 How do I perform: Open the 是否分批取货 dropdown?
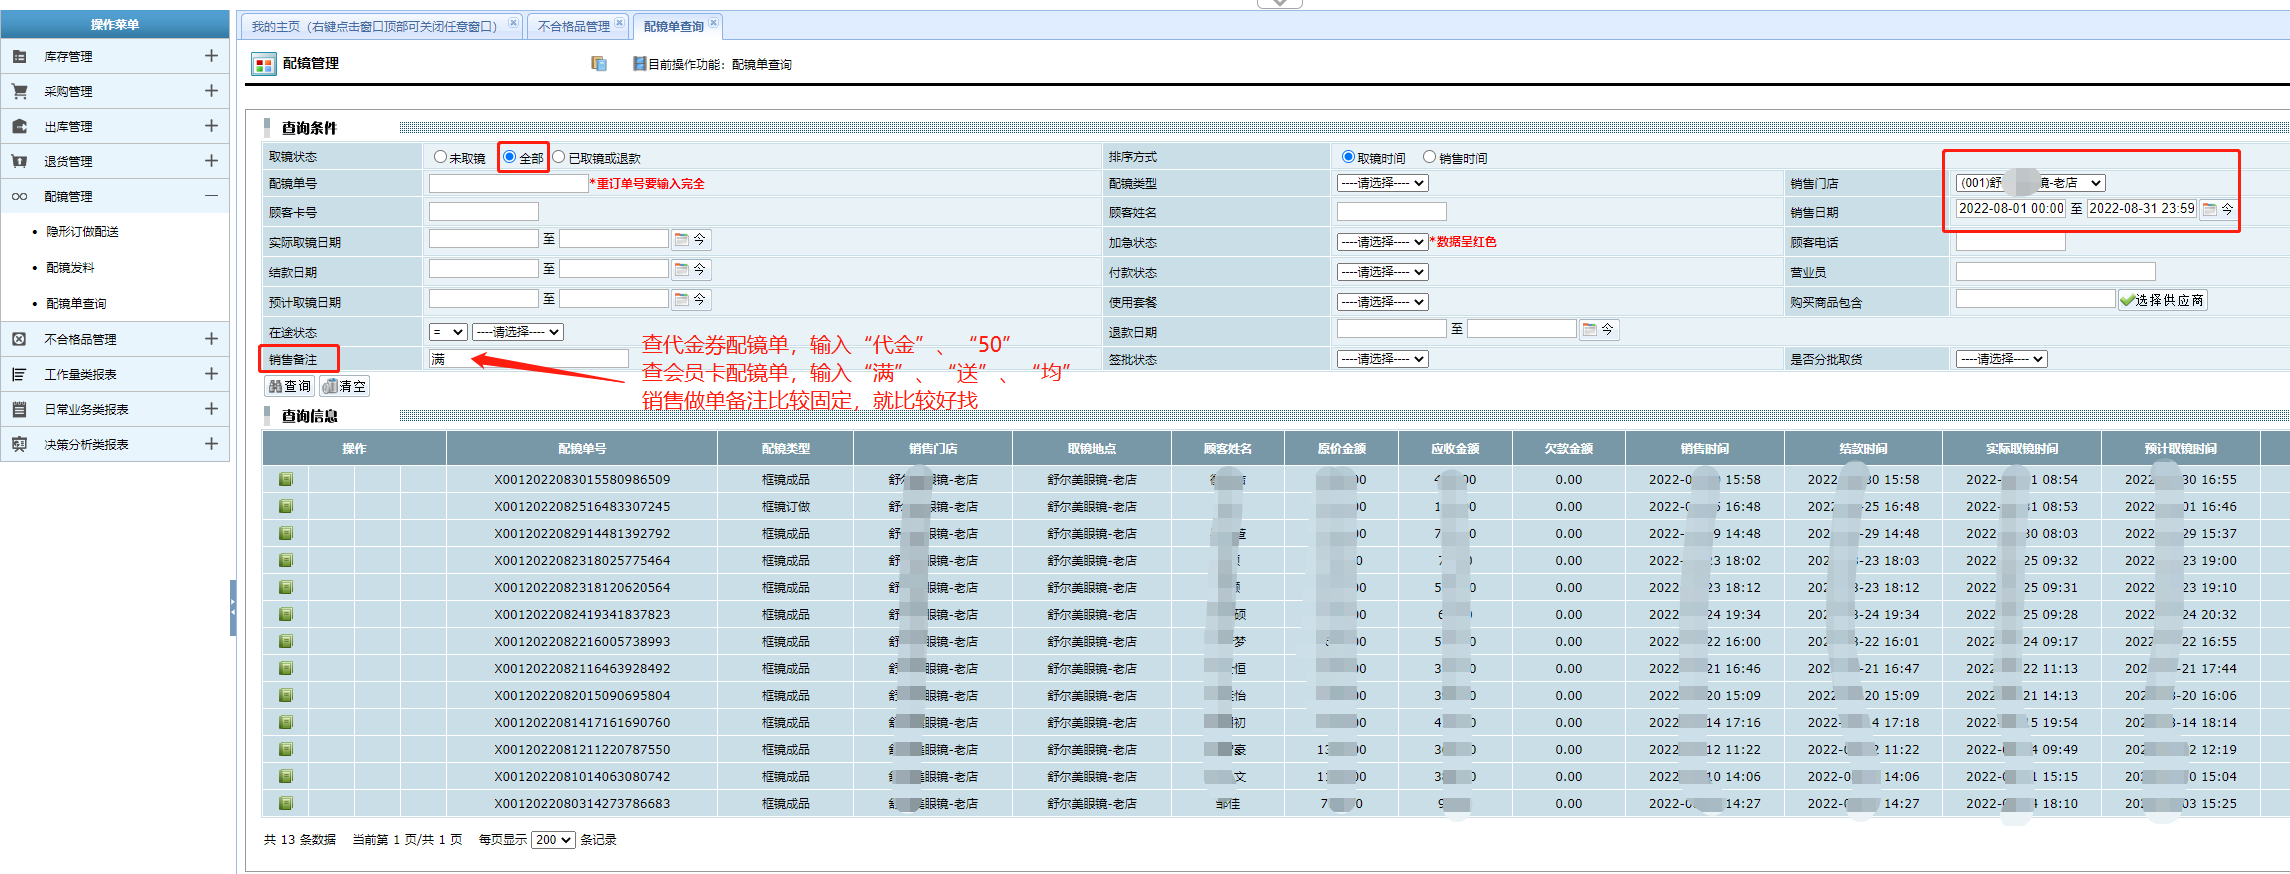tap(2001, 359)
